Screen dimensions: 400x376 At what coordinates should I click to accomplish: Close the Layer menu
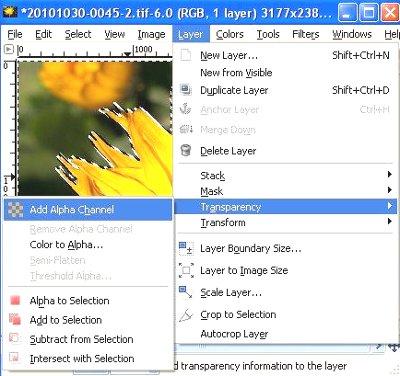pos(191,34)
